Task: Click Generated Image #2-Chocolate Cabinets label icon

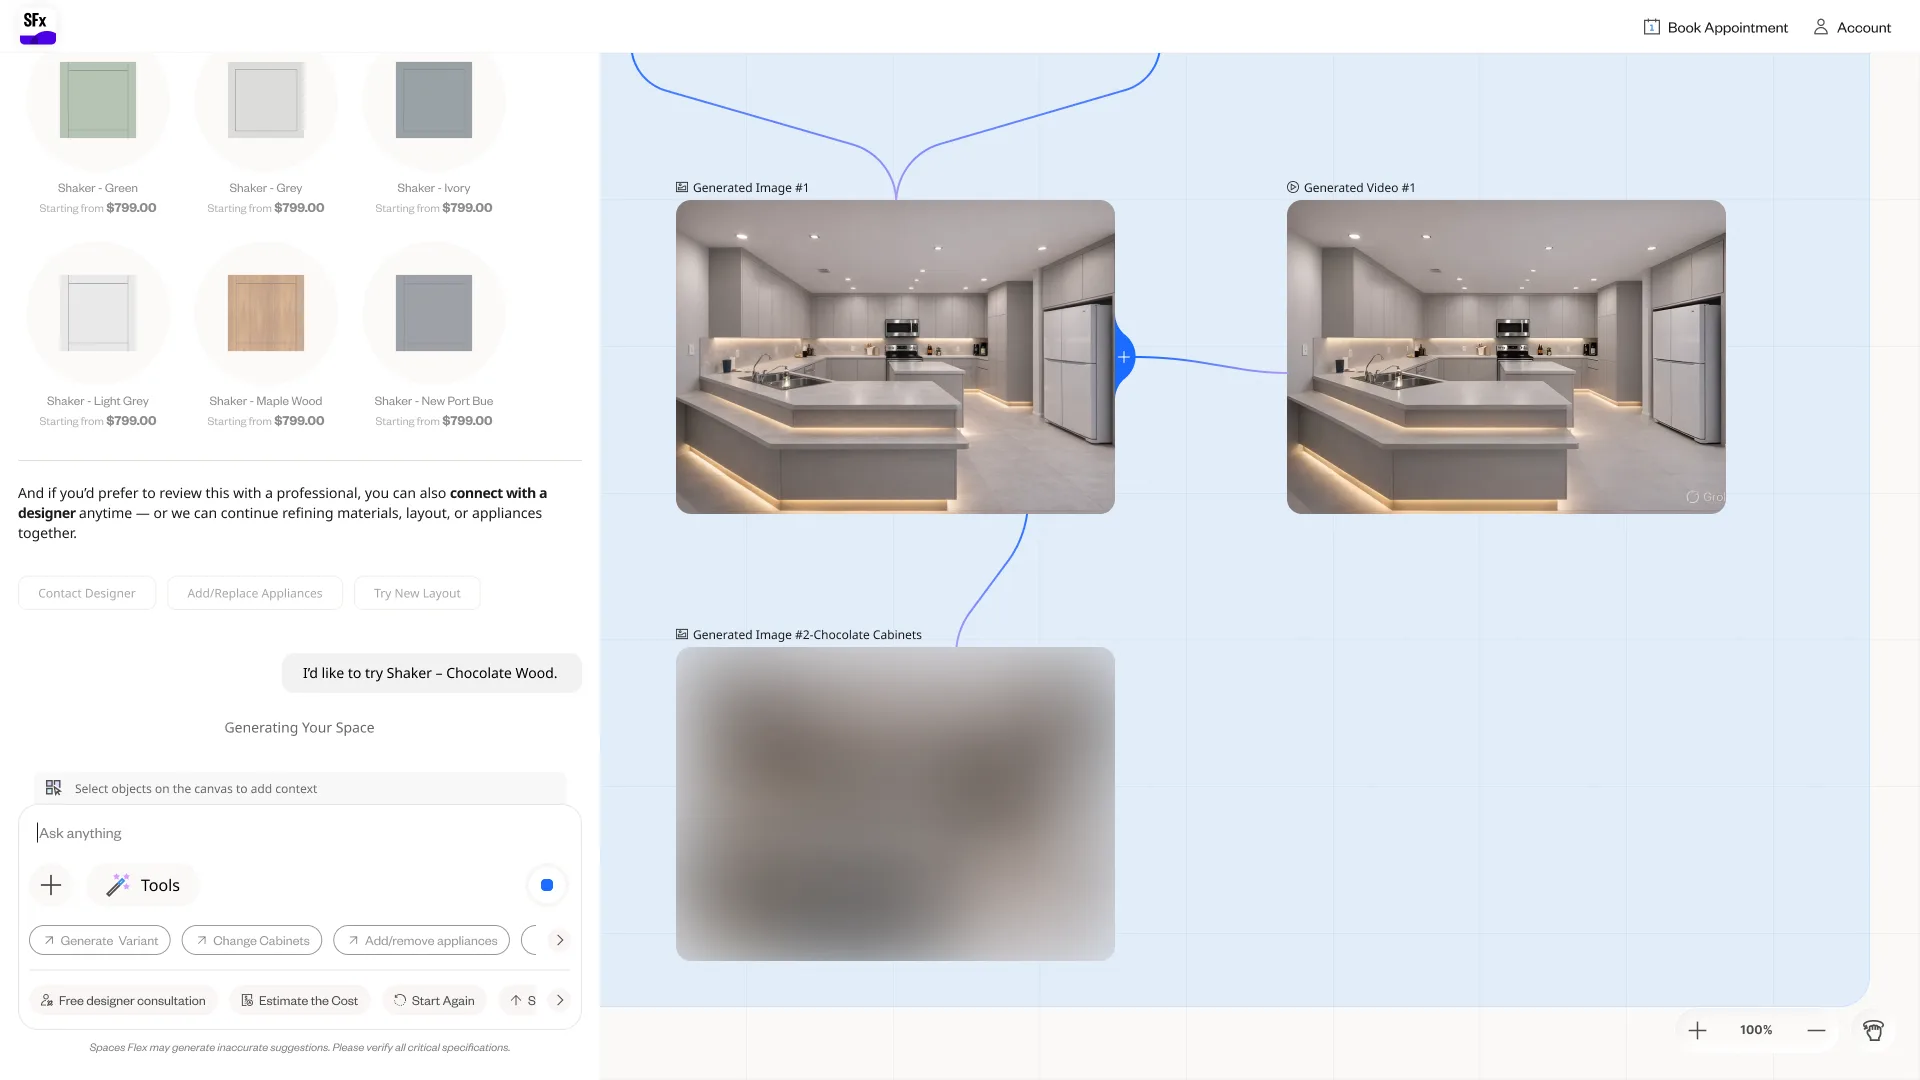Action: pyautogui.click(x=682, y=634)
